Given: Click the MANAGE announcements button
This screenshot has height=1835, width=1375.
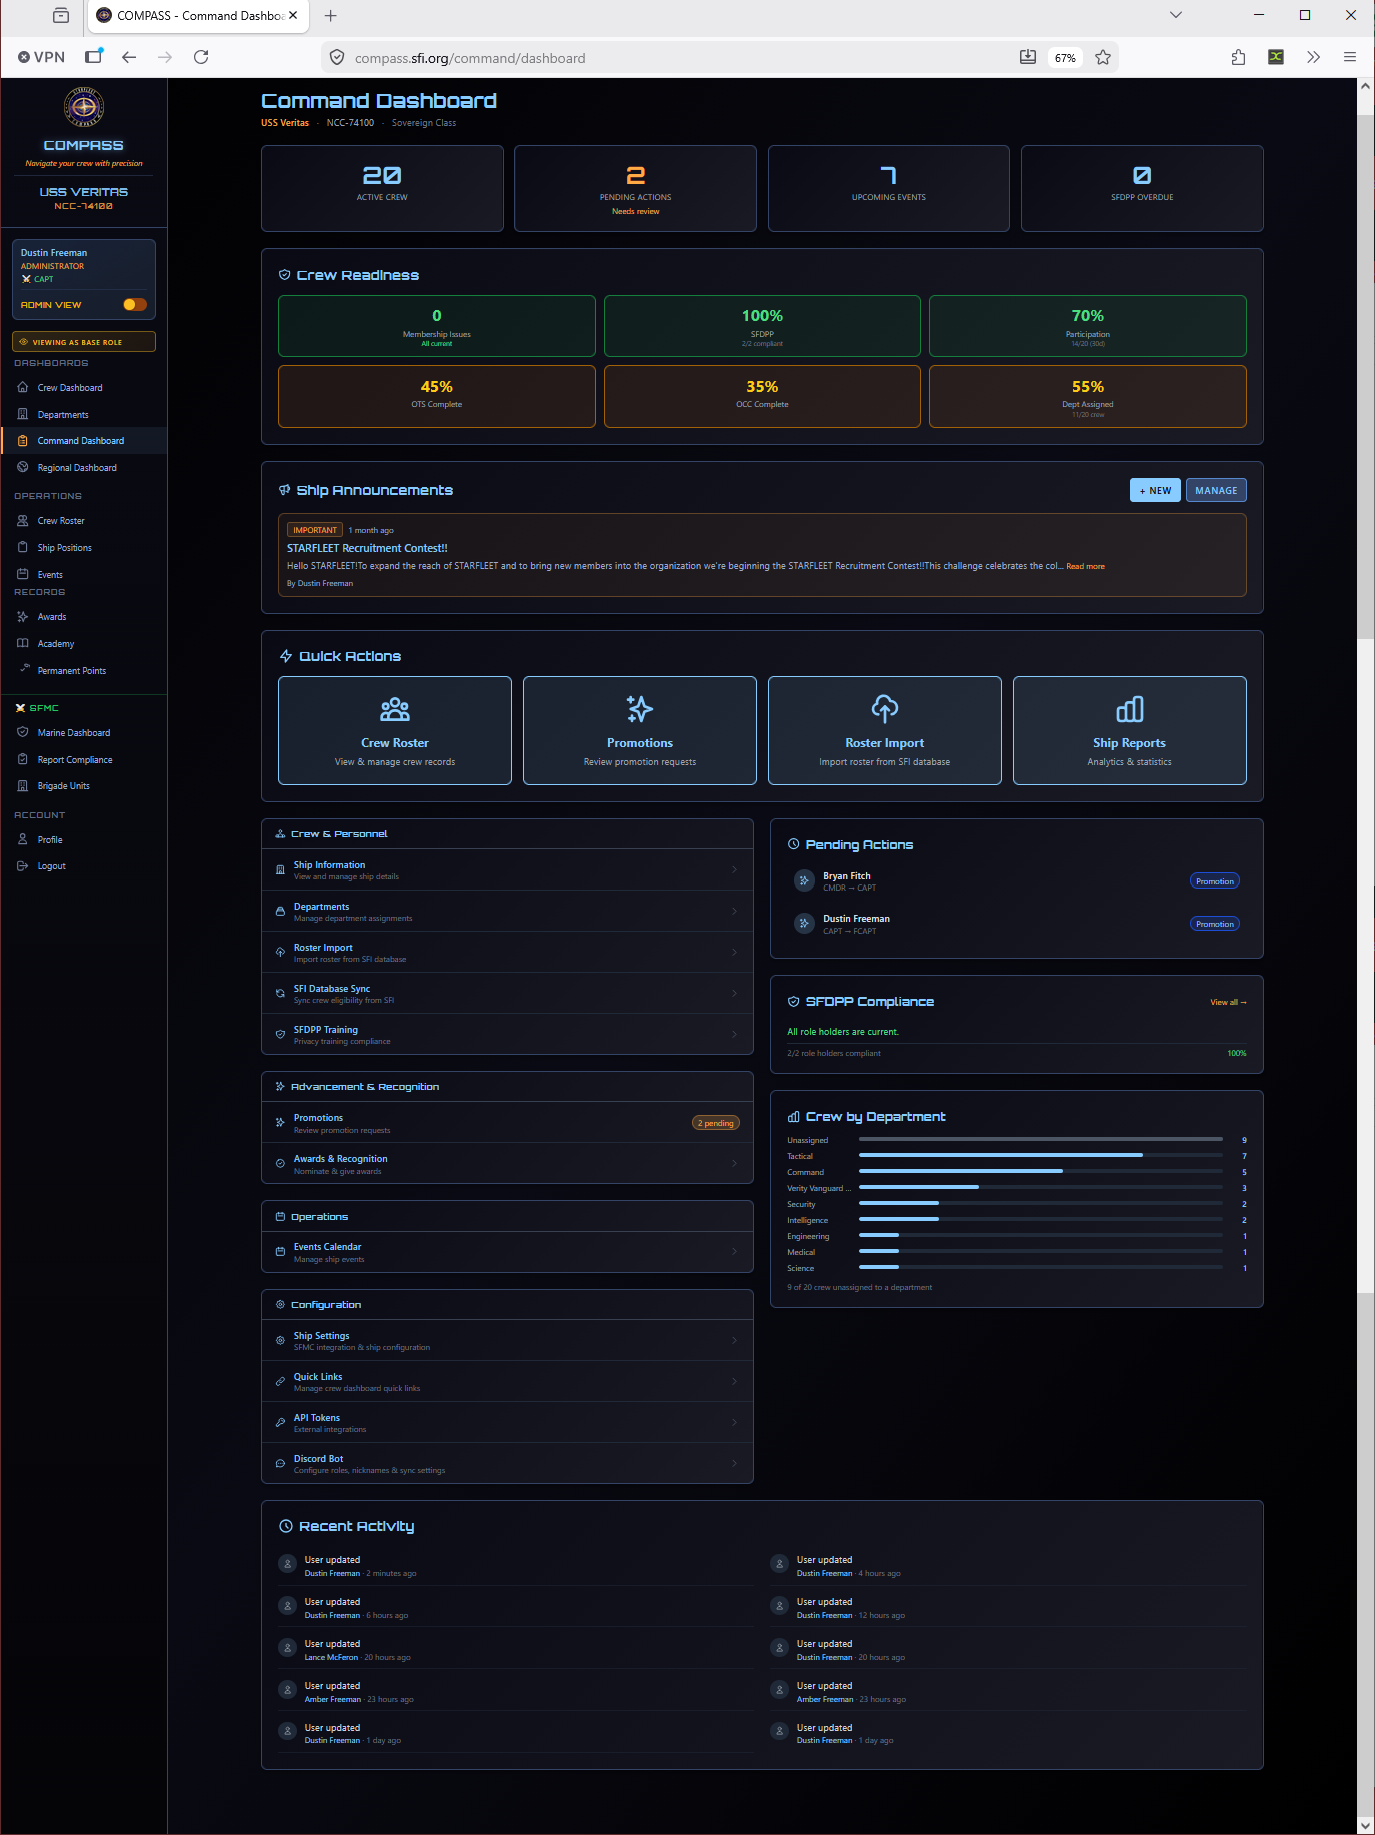Looking at the screenshot, I should click(x=1216, y=490).
